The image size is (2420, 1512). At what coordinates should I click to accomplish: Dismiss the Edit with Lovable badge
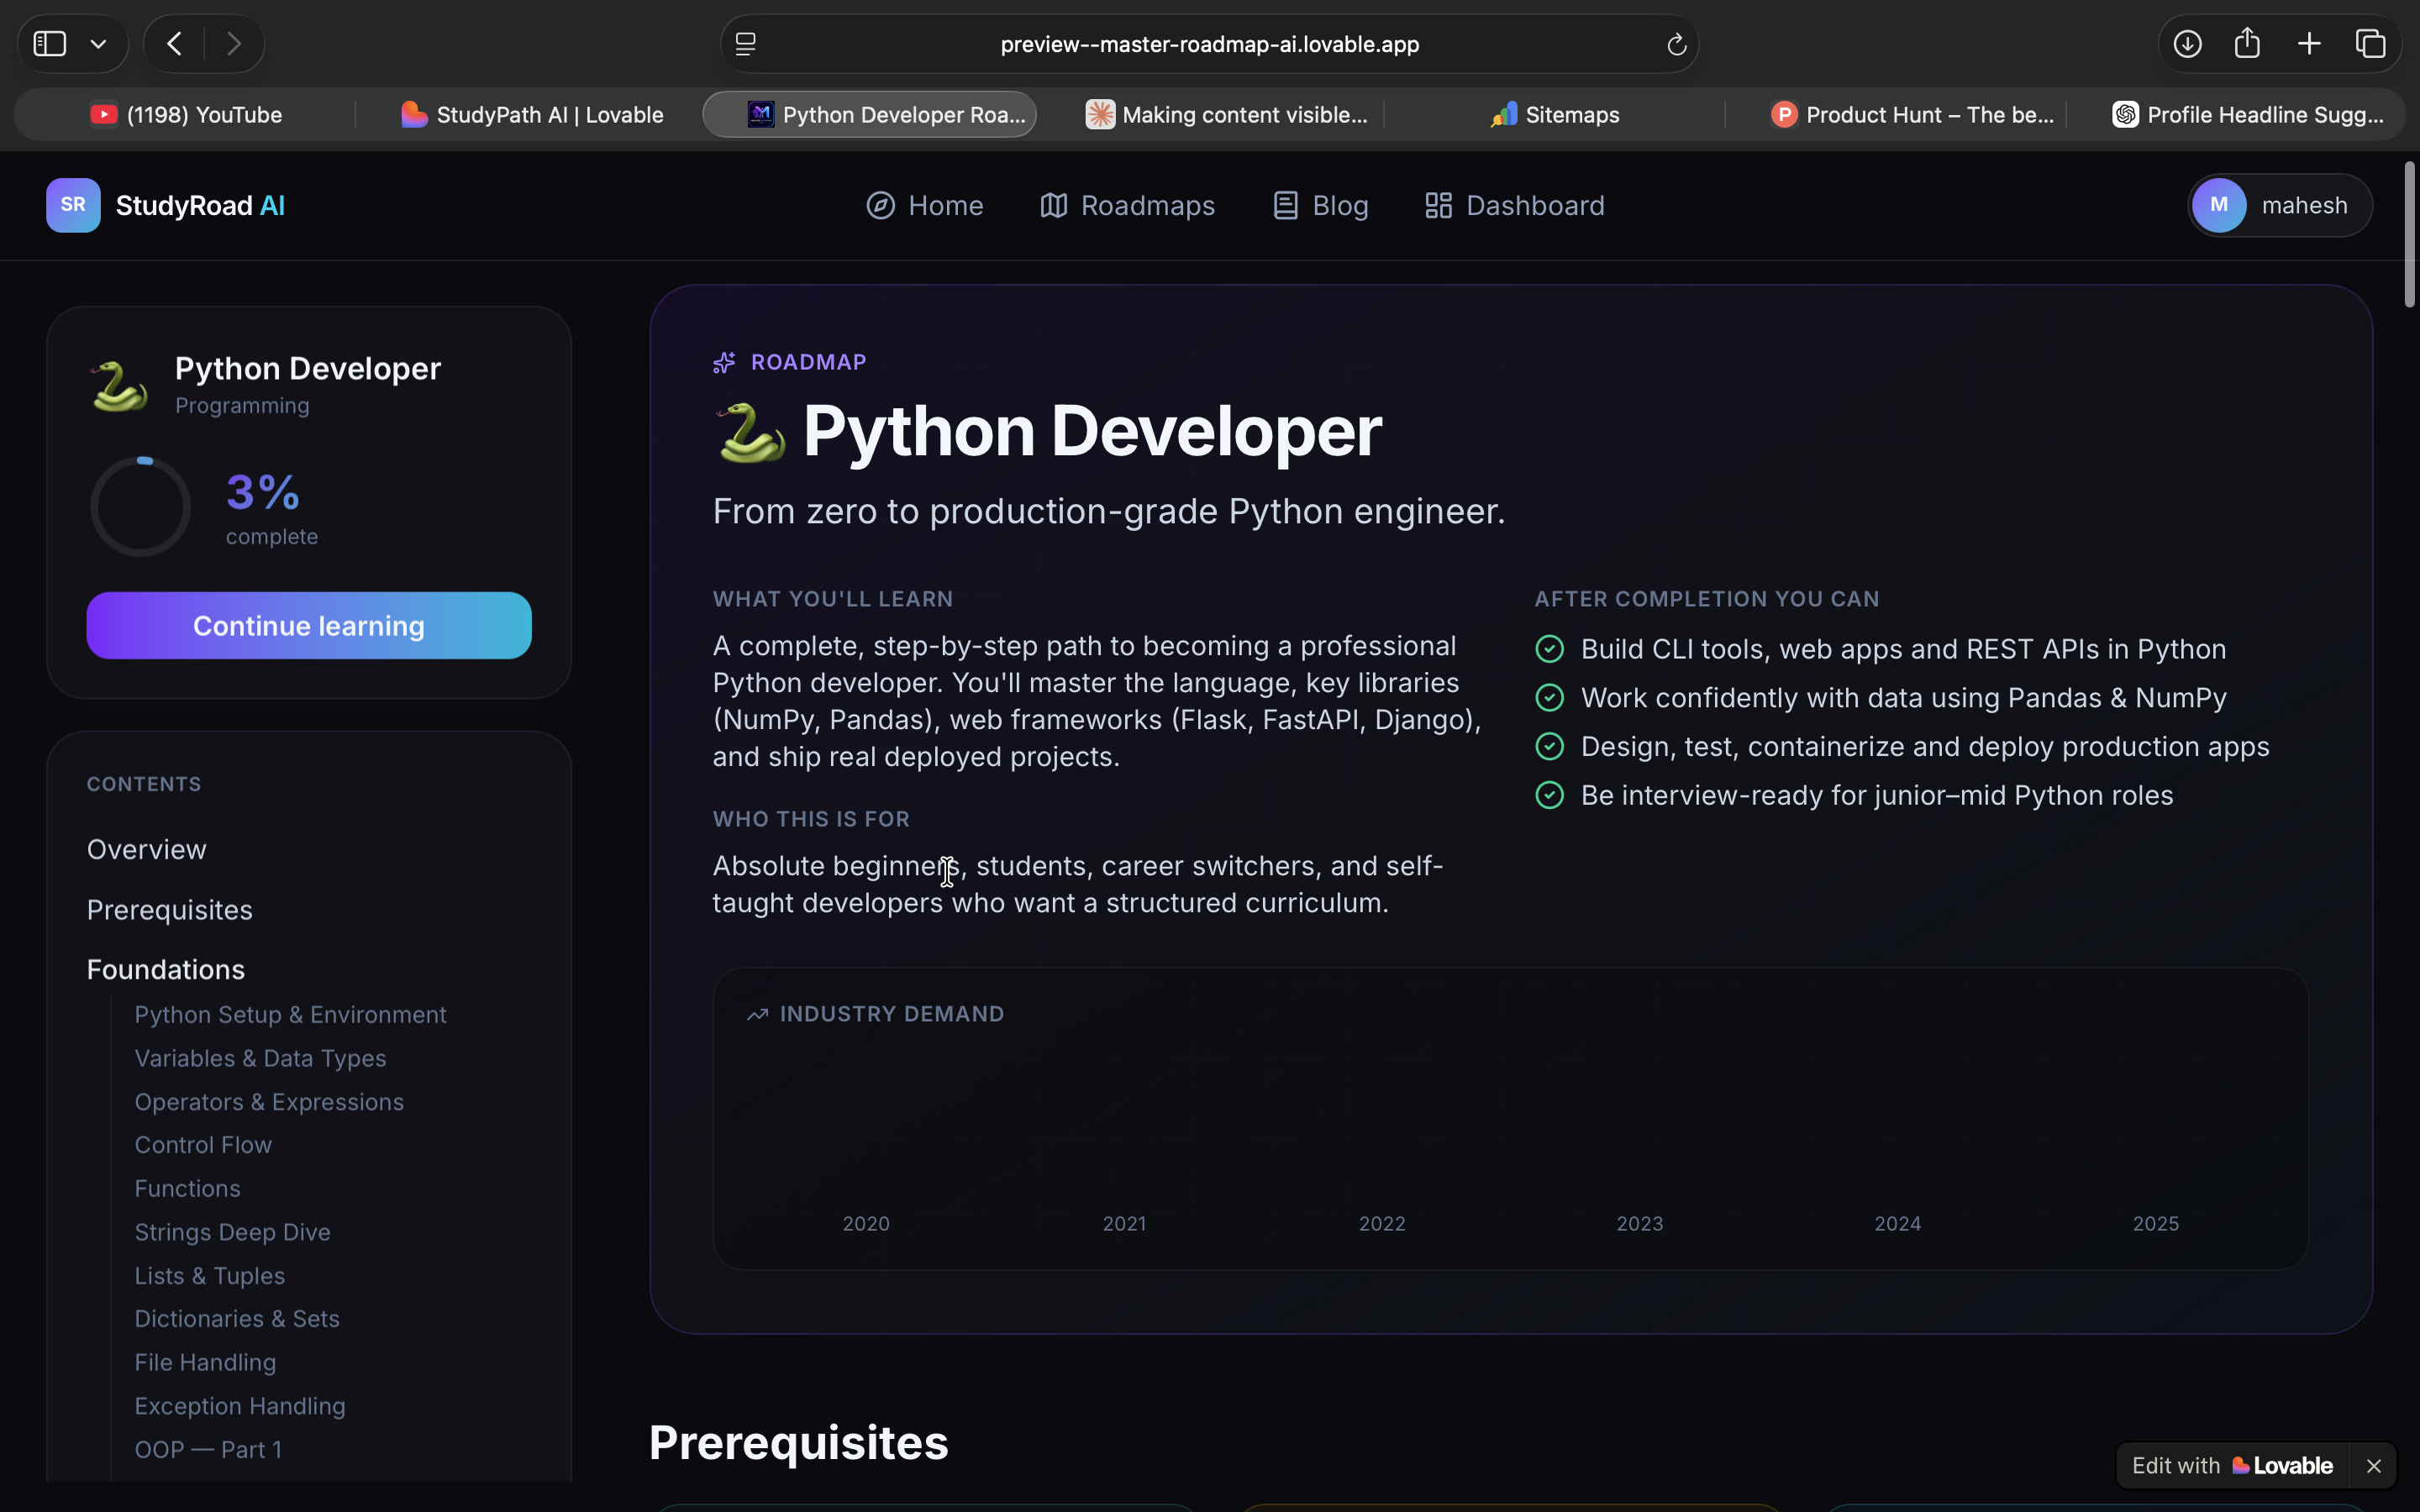(x=2374, y=1466)
